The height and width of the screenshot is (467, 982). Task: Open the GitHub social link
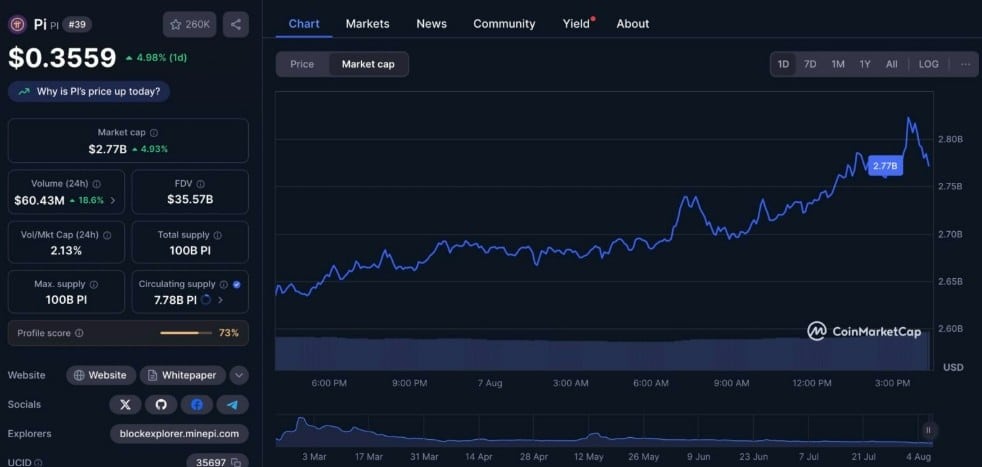[161, 405]
